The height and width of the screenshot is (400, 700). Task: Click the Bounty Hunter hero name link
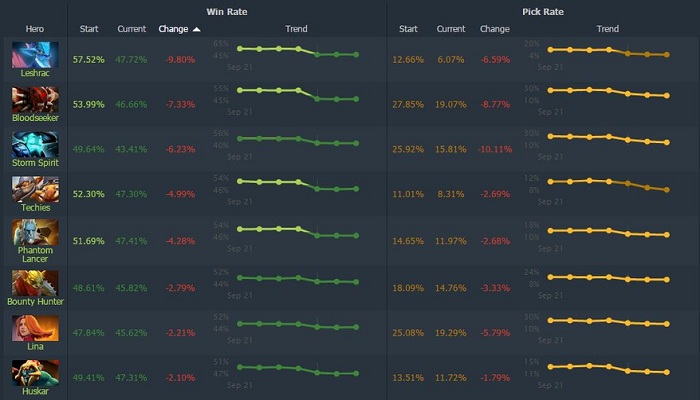(x=35, y=301)
